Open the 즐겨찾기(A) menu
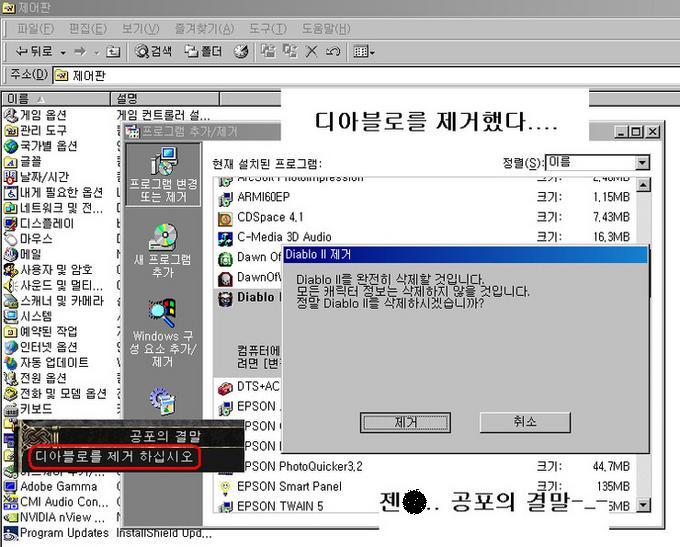680x547 pixels. click(204, 29)
